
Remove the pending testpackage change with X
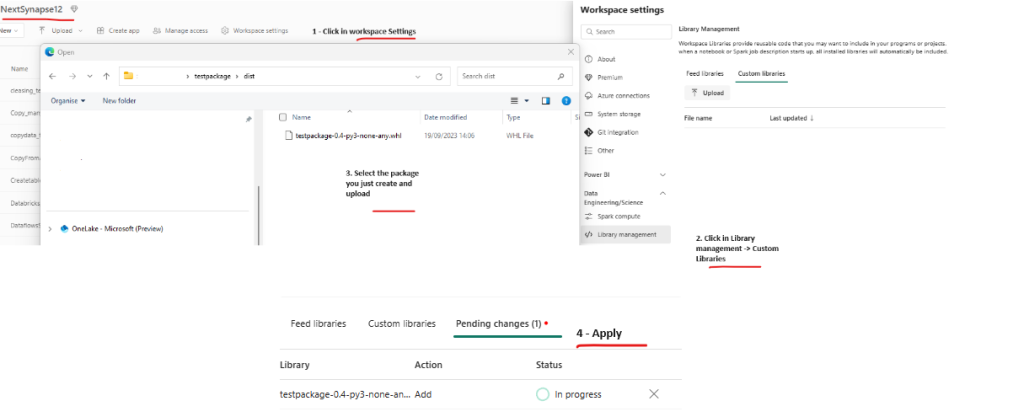click(x=654, y=394)
